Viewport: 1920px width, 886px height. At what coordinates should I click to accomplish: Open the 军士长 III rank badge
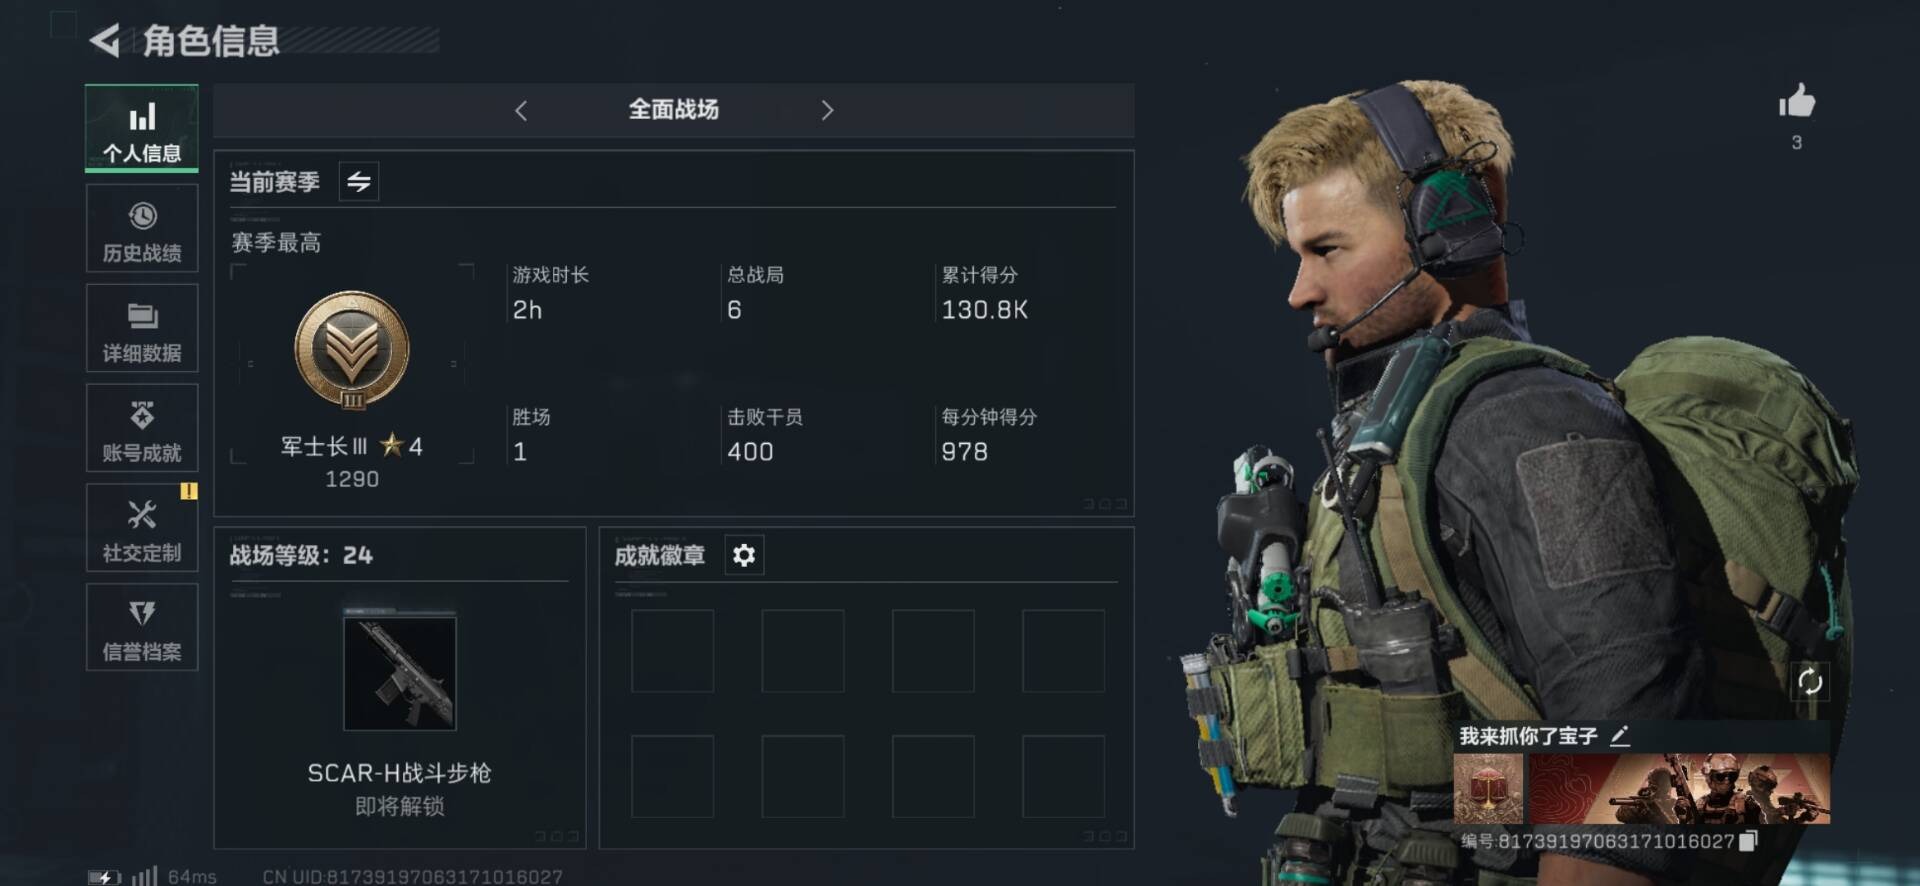pos(352,350)
